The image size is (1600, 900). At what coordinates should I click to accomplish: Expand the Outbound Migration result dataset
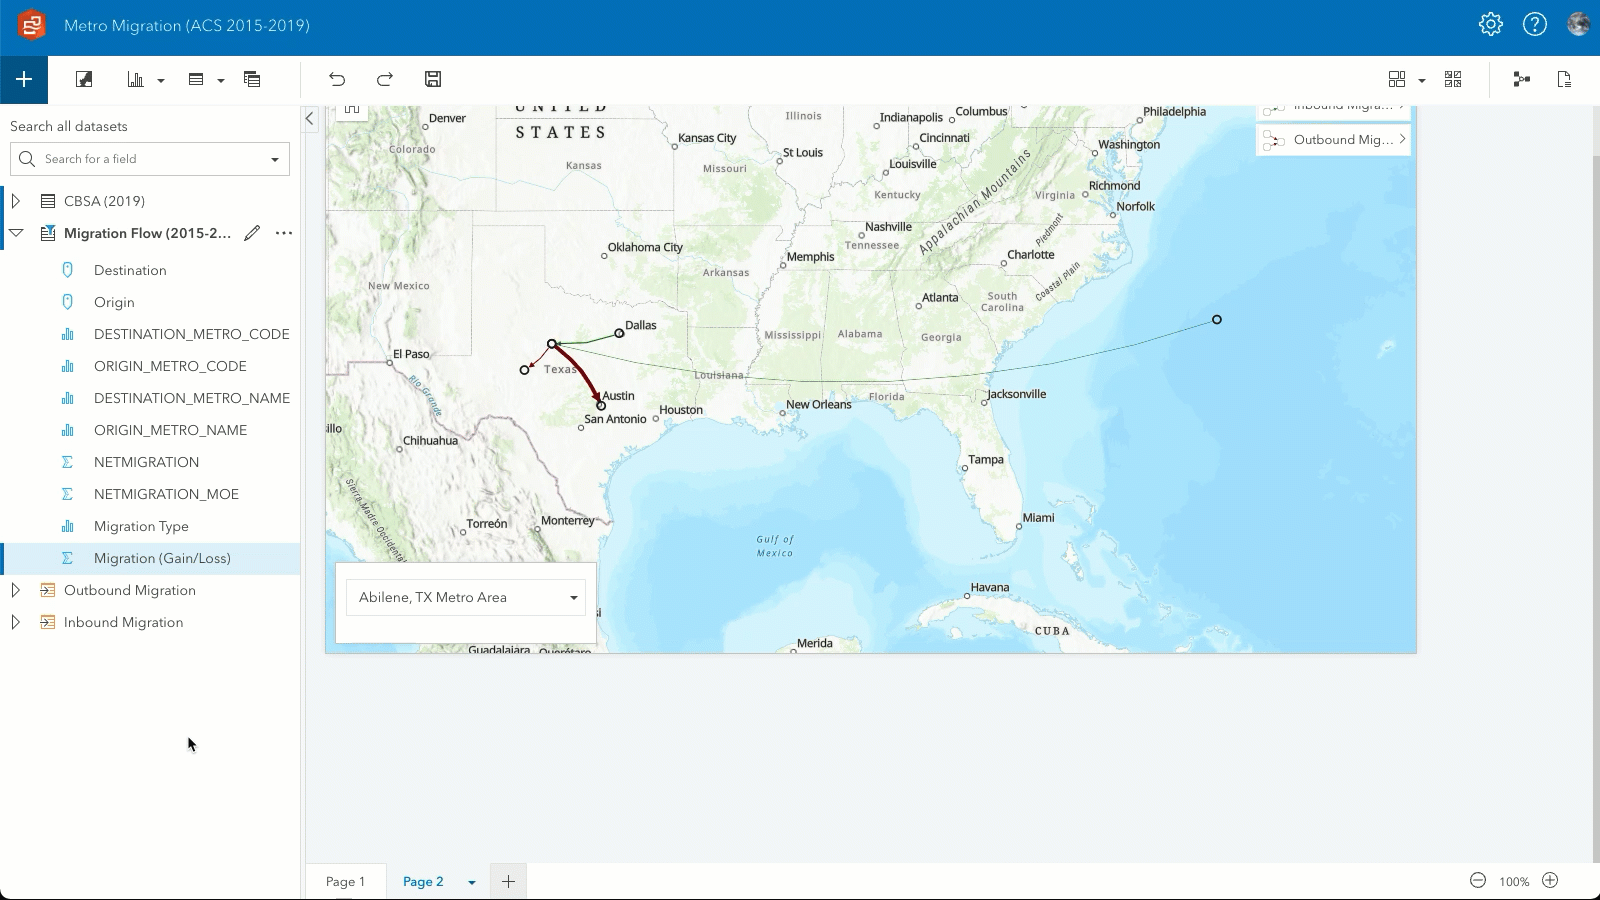click(16, 590)
